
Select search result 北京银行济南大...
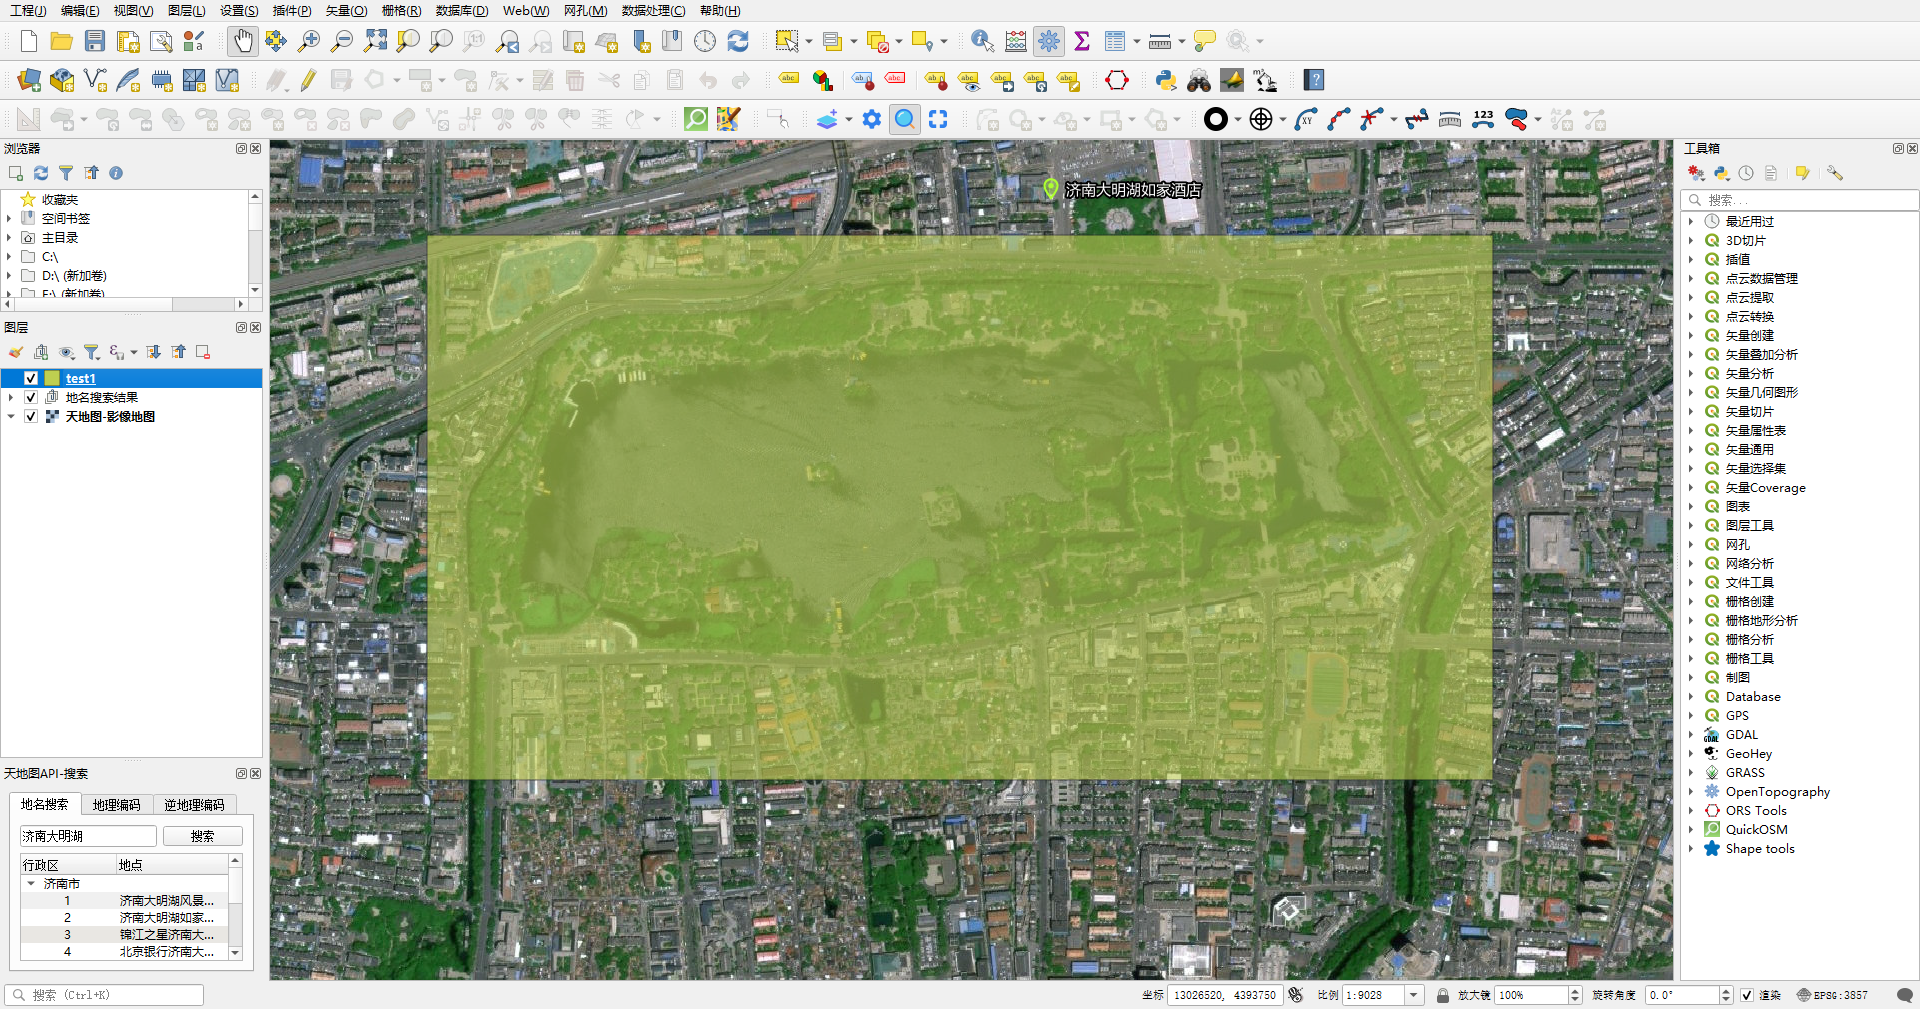[166, 951]
